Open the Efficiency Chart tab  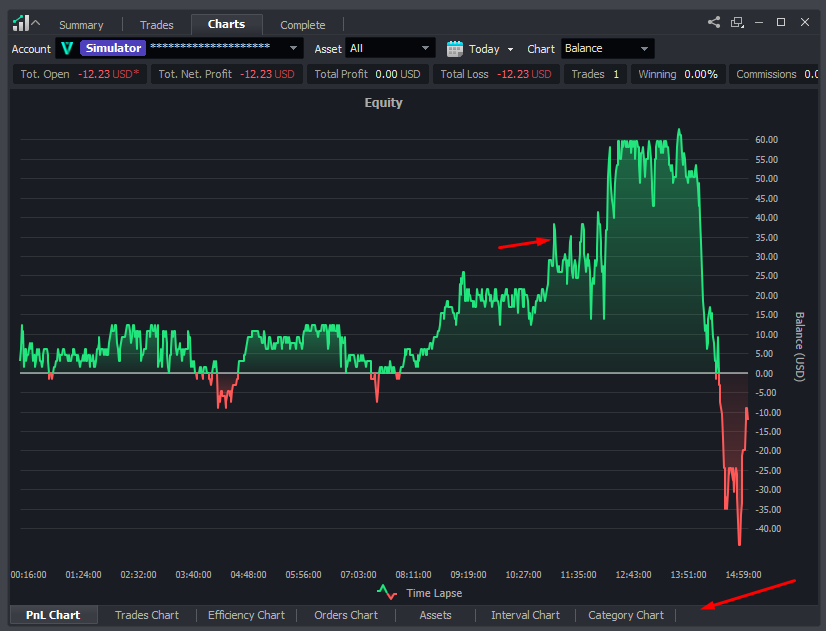point(246,615)
